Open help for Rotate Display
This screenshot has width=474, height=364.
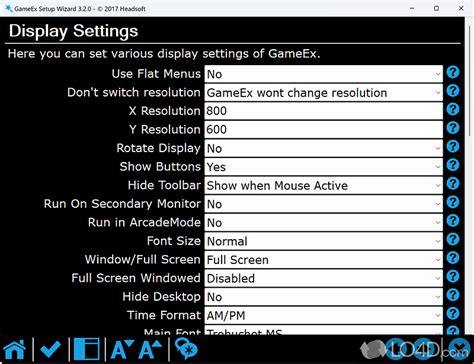pyautogui.click(x=453, y=146)
